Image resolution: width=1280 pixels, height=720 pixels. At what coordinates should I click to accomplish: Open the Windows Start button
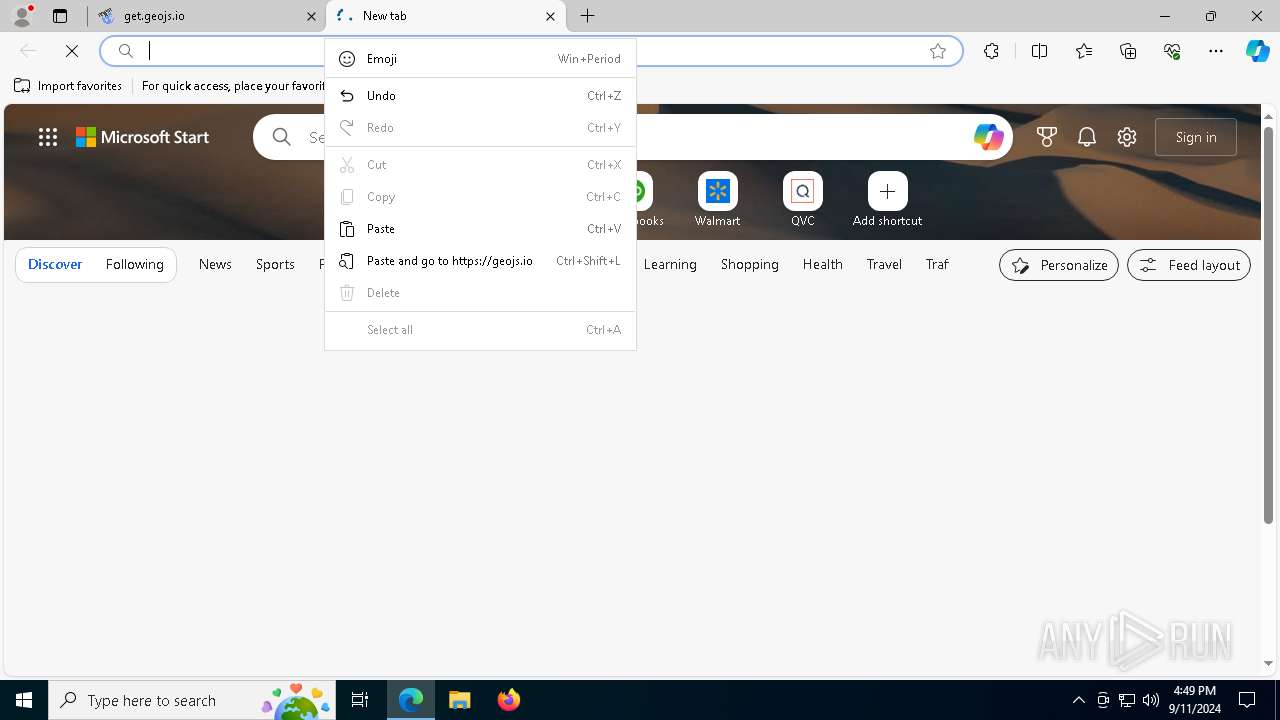[x=24, y=700]
